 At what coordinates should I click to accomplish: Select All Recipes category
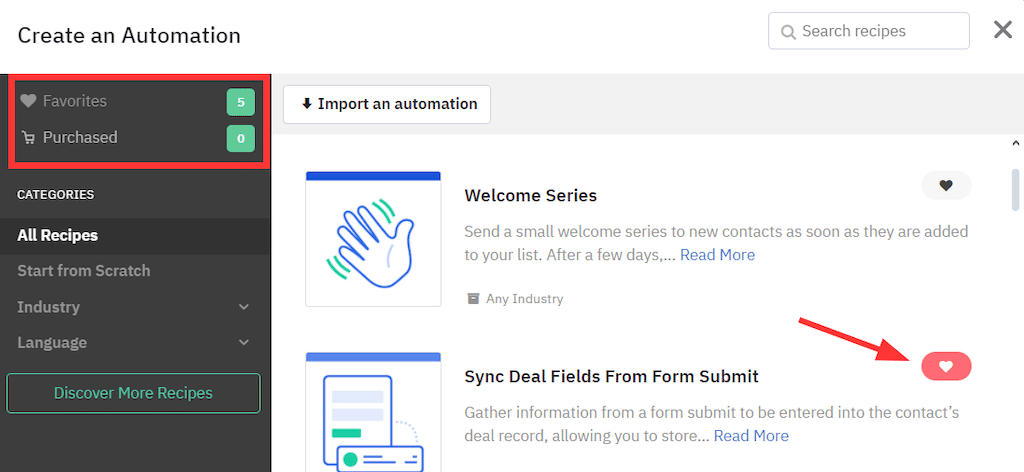pos(58,236)
